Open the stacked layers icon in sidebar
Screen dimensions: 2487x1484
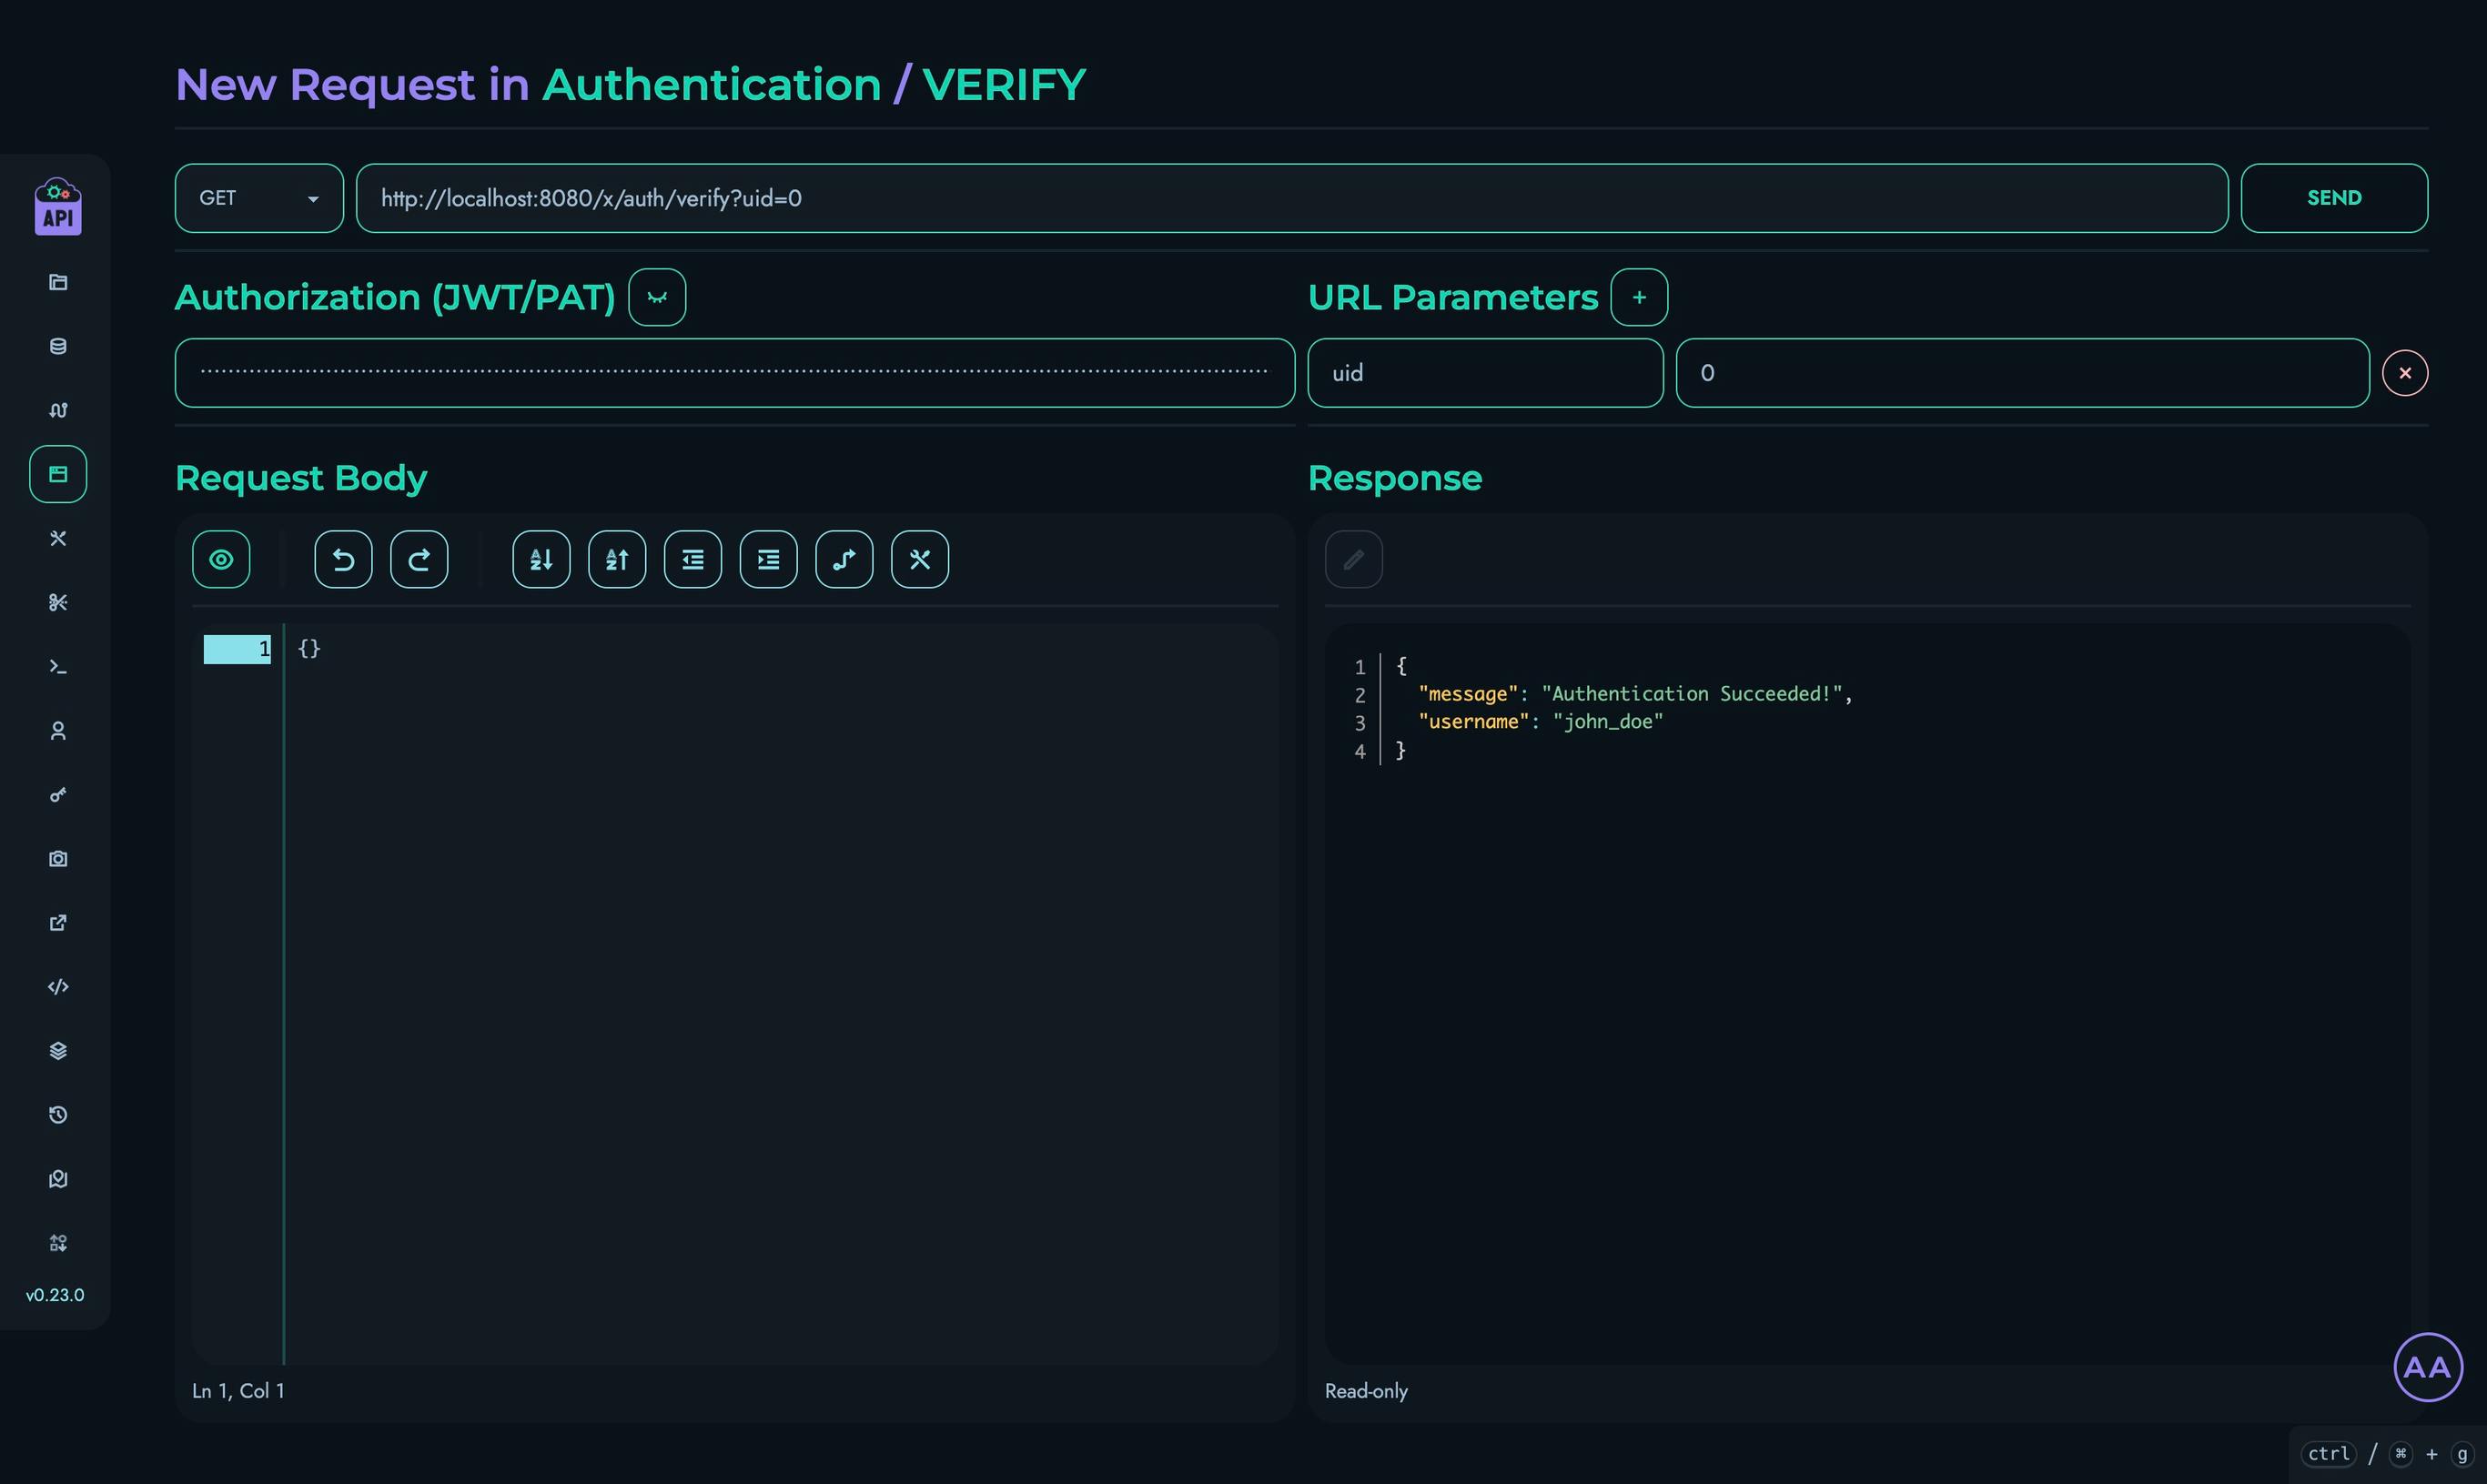click(x=58, y=1051)
